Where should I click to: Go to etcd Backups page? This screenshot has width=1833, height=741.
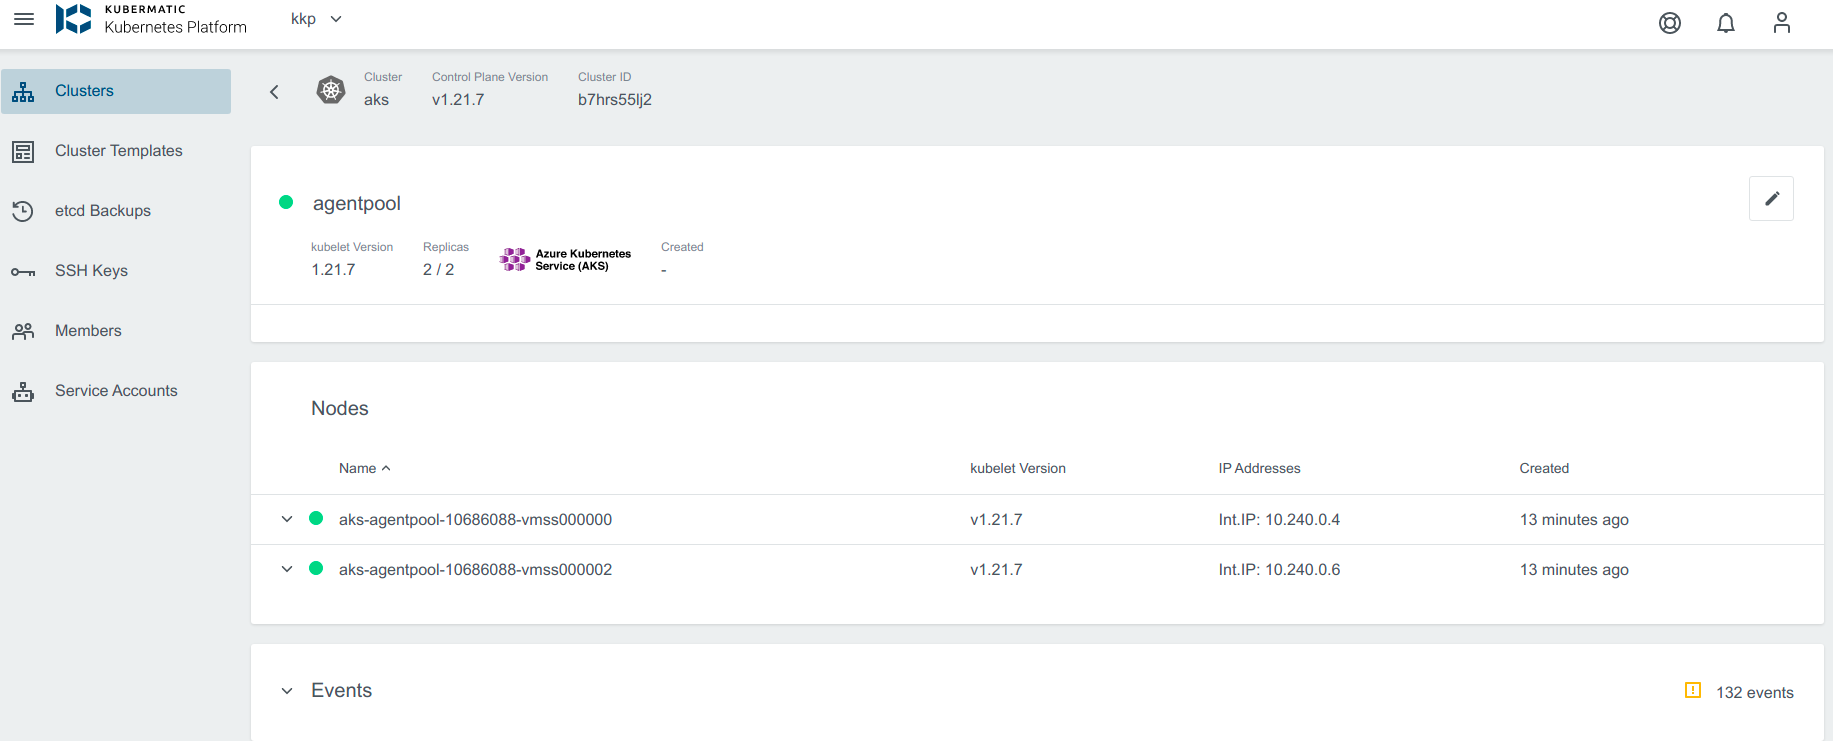(102, 211)
